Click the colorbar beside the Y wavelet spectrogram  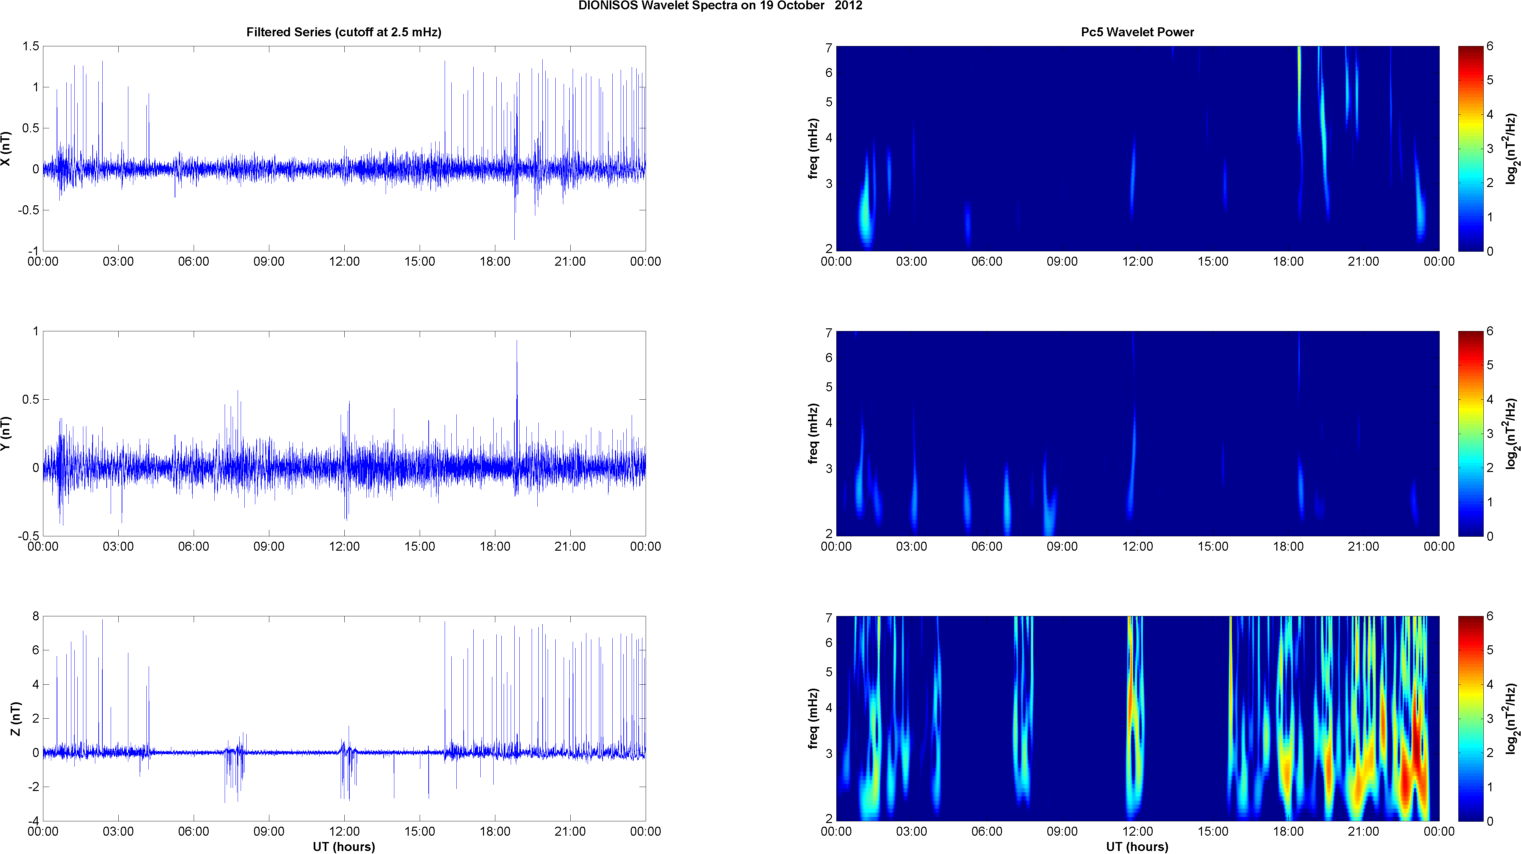coord(1470,434)
